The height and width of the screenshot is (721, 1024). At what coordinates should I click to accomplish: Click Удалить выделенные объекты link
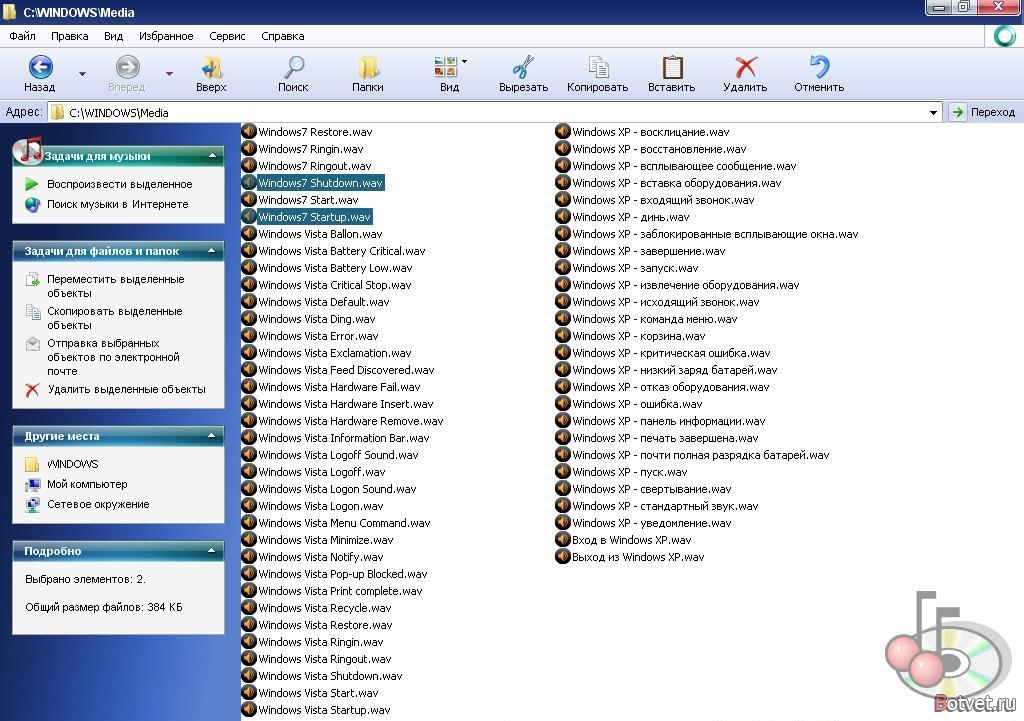(x=127, y=389)
